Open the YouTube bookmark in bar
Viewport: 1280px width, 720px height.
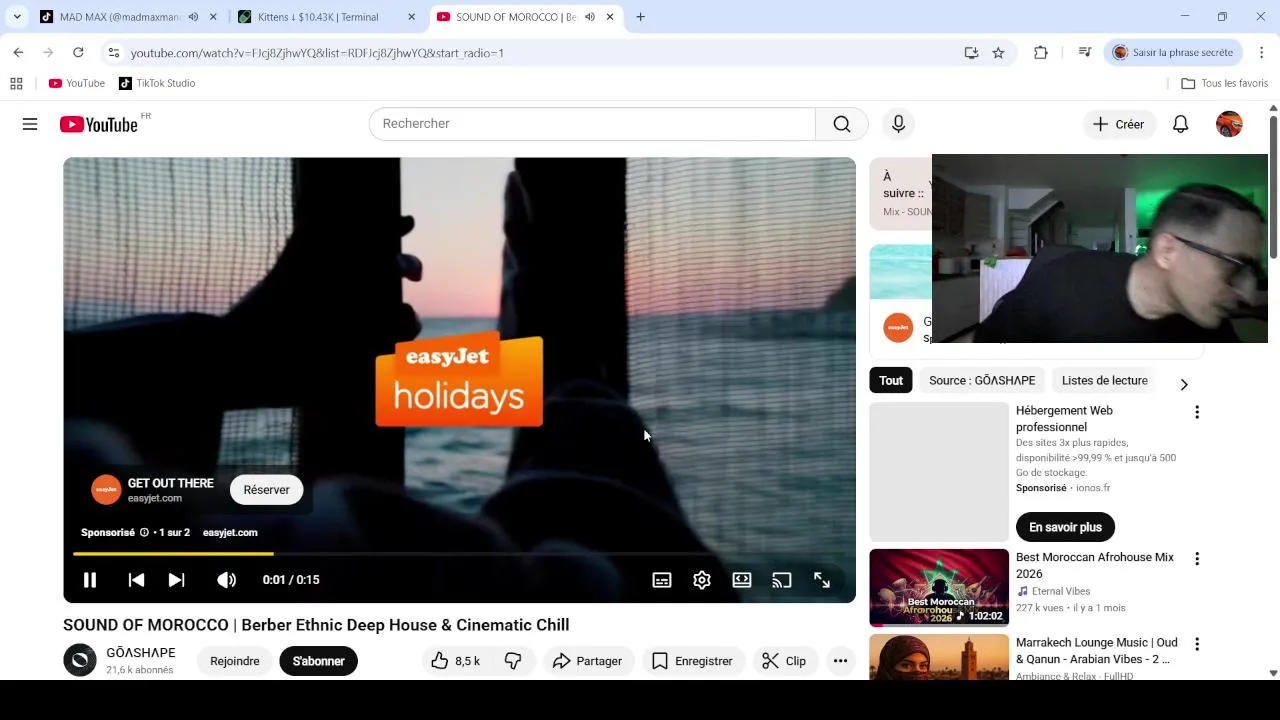pyautogui.click(x=77, y=83)
